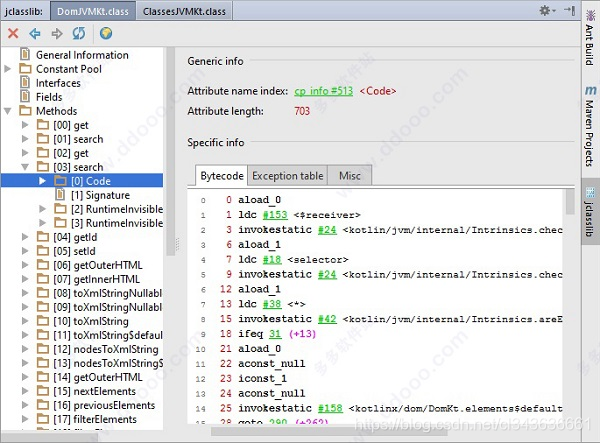
Task: Click the tree panel vertical scrollbar
Action: 171,151
